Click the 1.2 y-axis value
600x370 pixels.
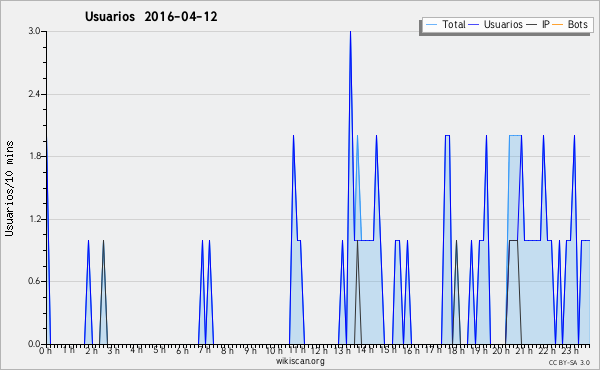[35, 219]
